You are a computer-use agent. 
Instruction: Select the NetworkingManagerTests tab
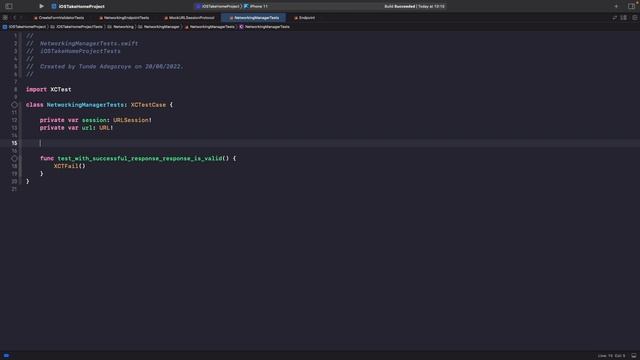[254, 18]
